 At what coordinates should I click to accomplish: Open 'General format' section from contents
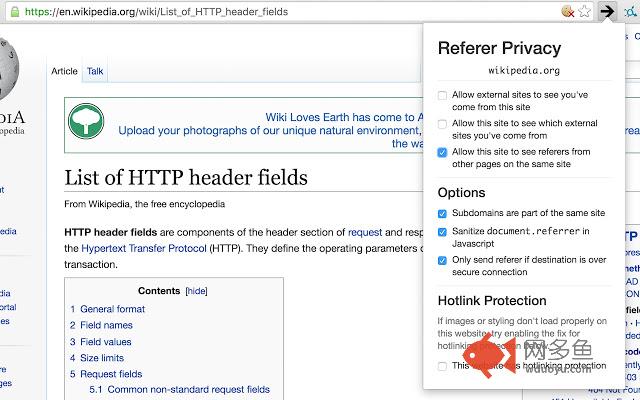pos(112,310)
